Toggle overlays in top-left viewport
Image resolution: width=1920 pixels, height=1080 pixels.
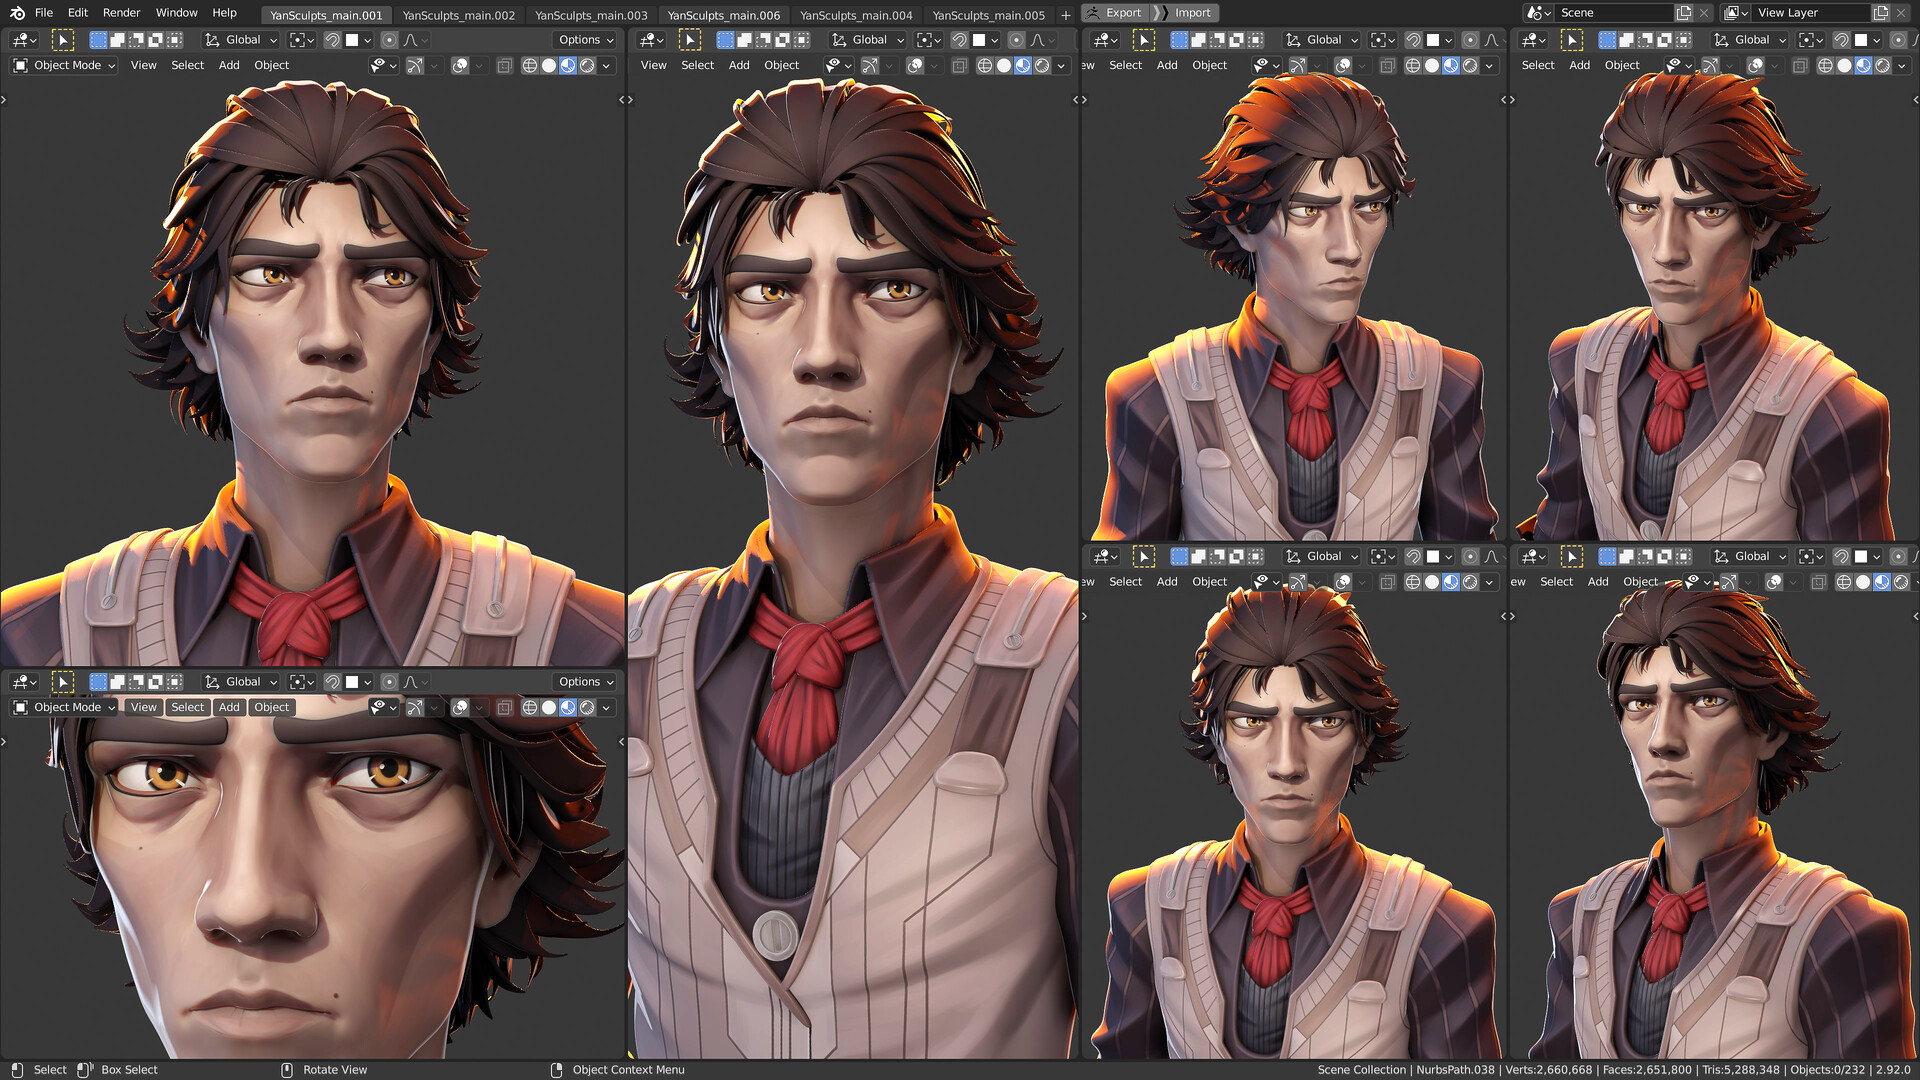pyautogui.click(x=459, y=65)
